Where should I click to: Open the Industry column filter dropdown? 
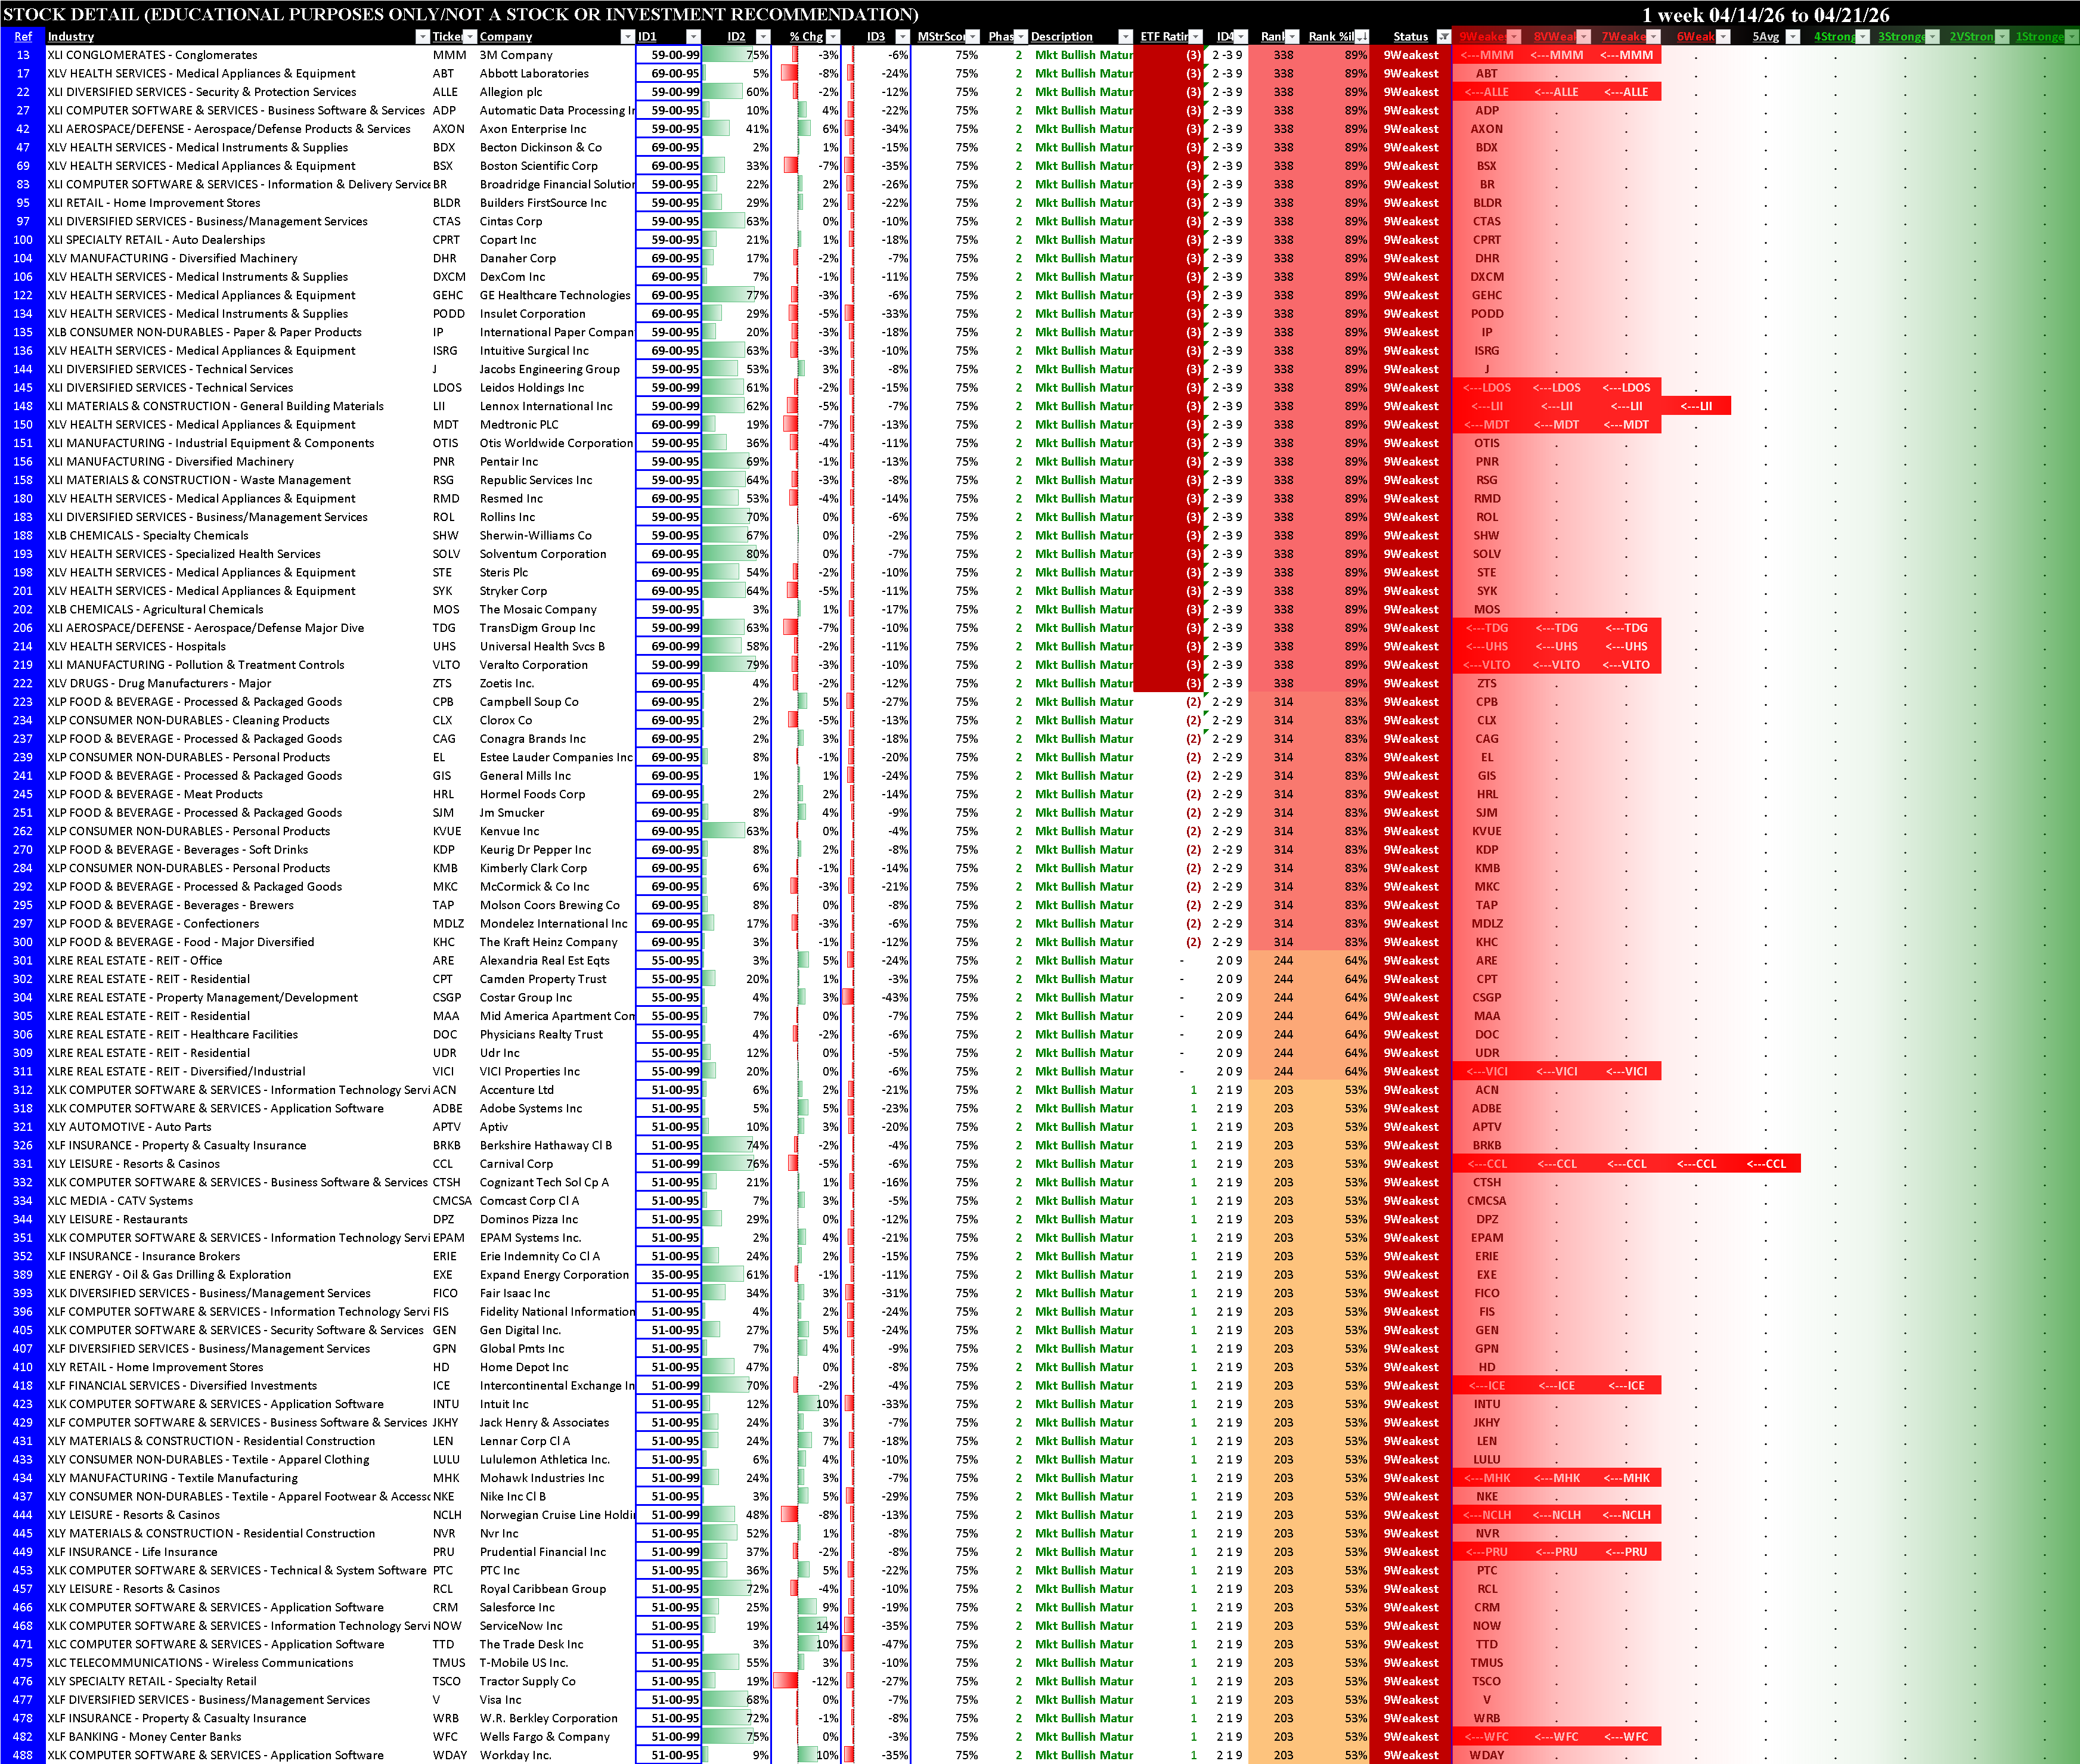point(422,37)
